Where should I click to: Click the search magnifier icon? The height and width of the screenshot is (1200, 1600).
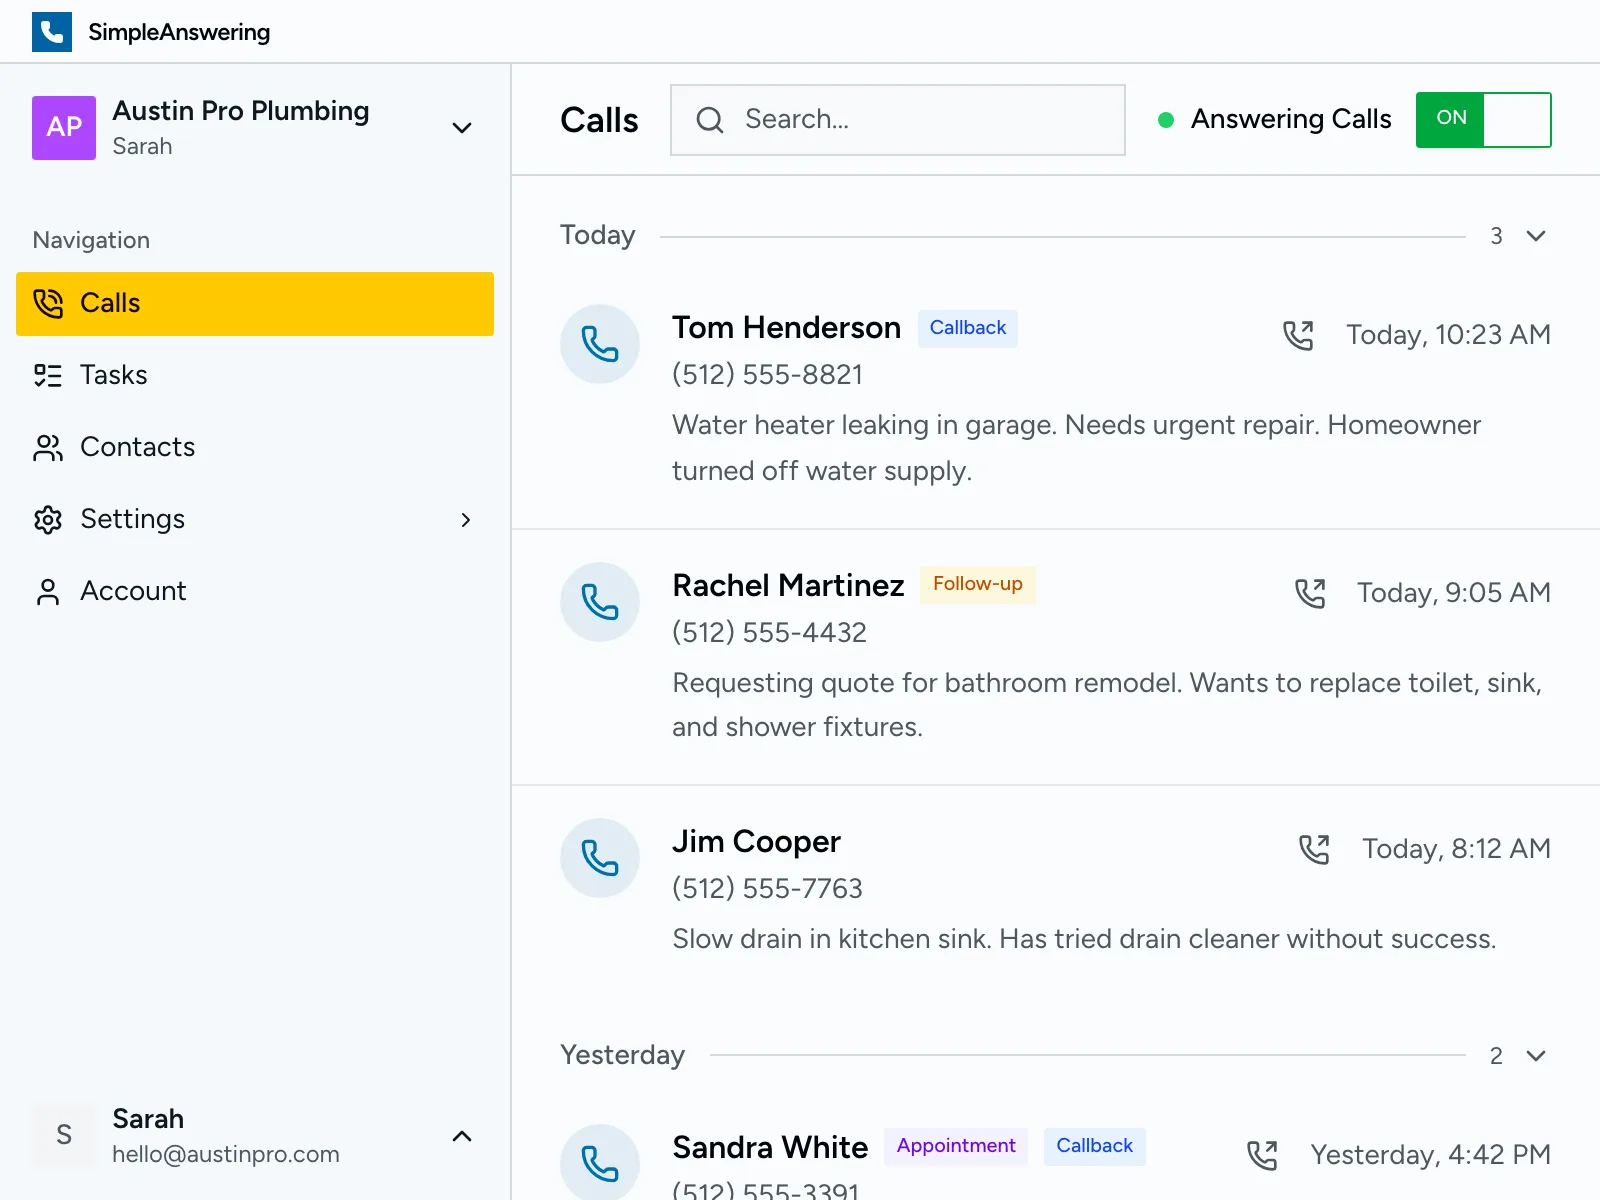click(710, 119)
